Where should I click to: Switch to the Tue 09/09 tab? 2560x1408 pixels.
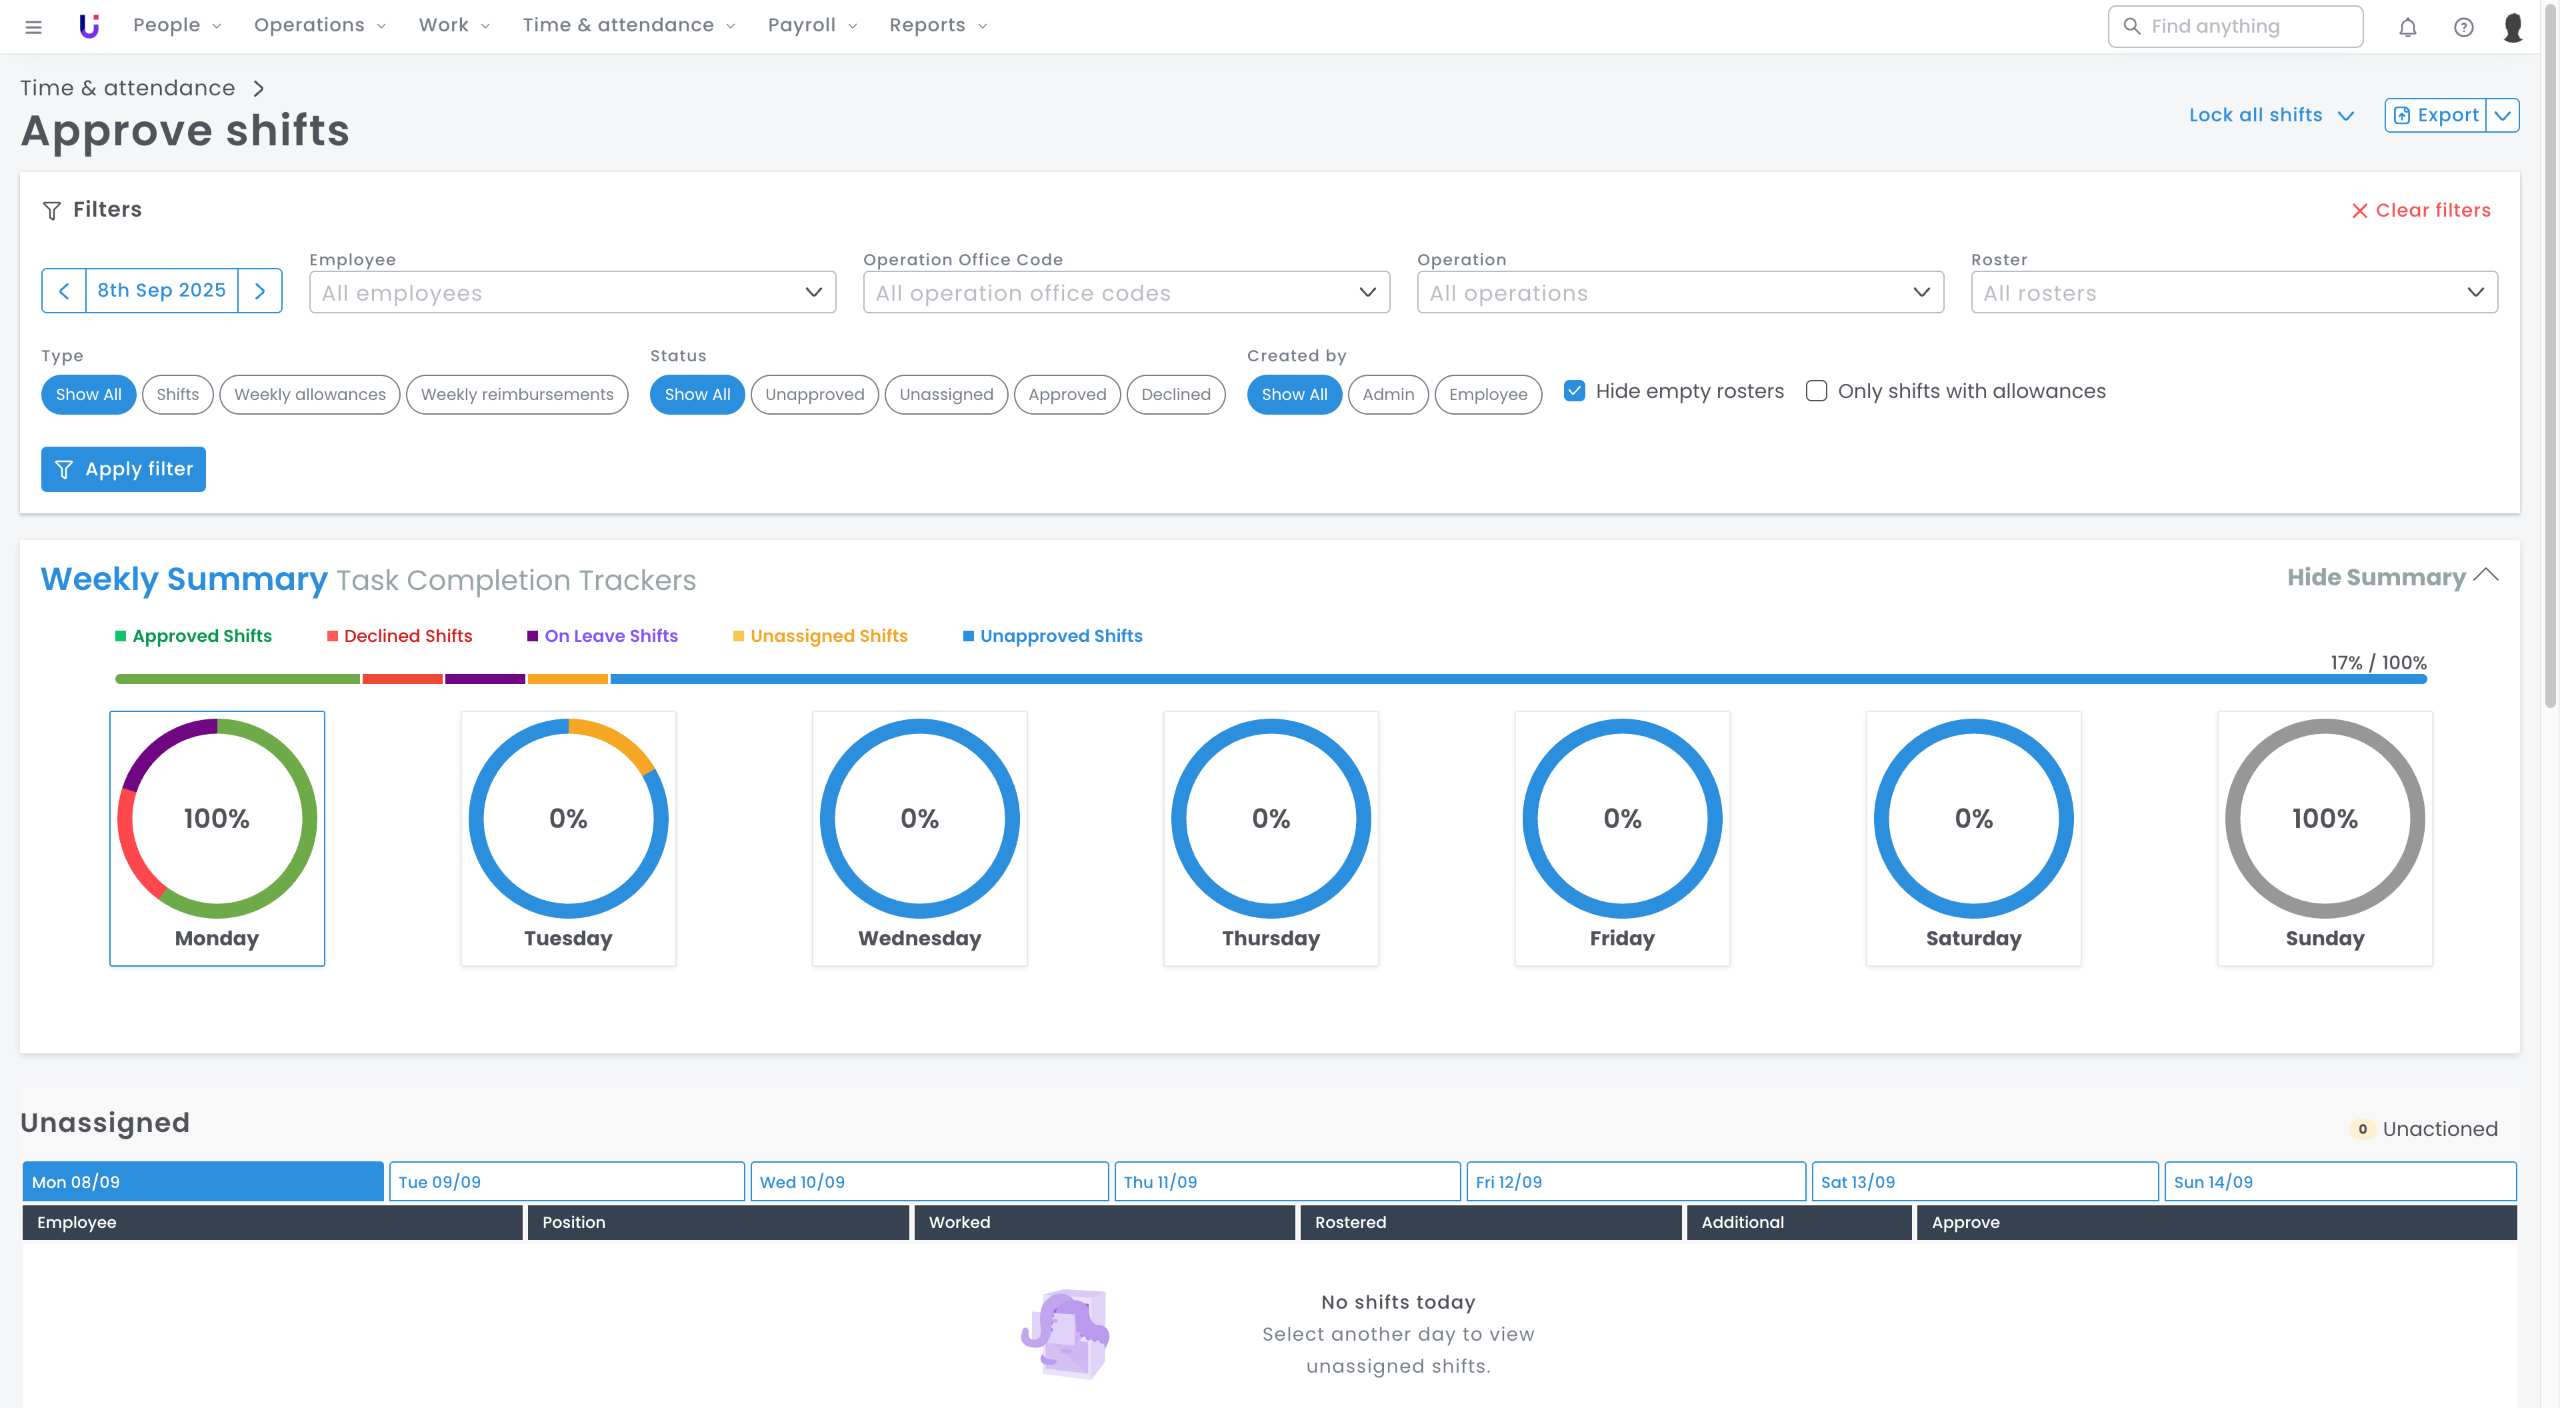[x=566, y=1181]
